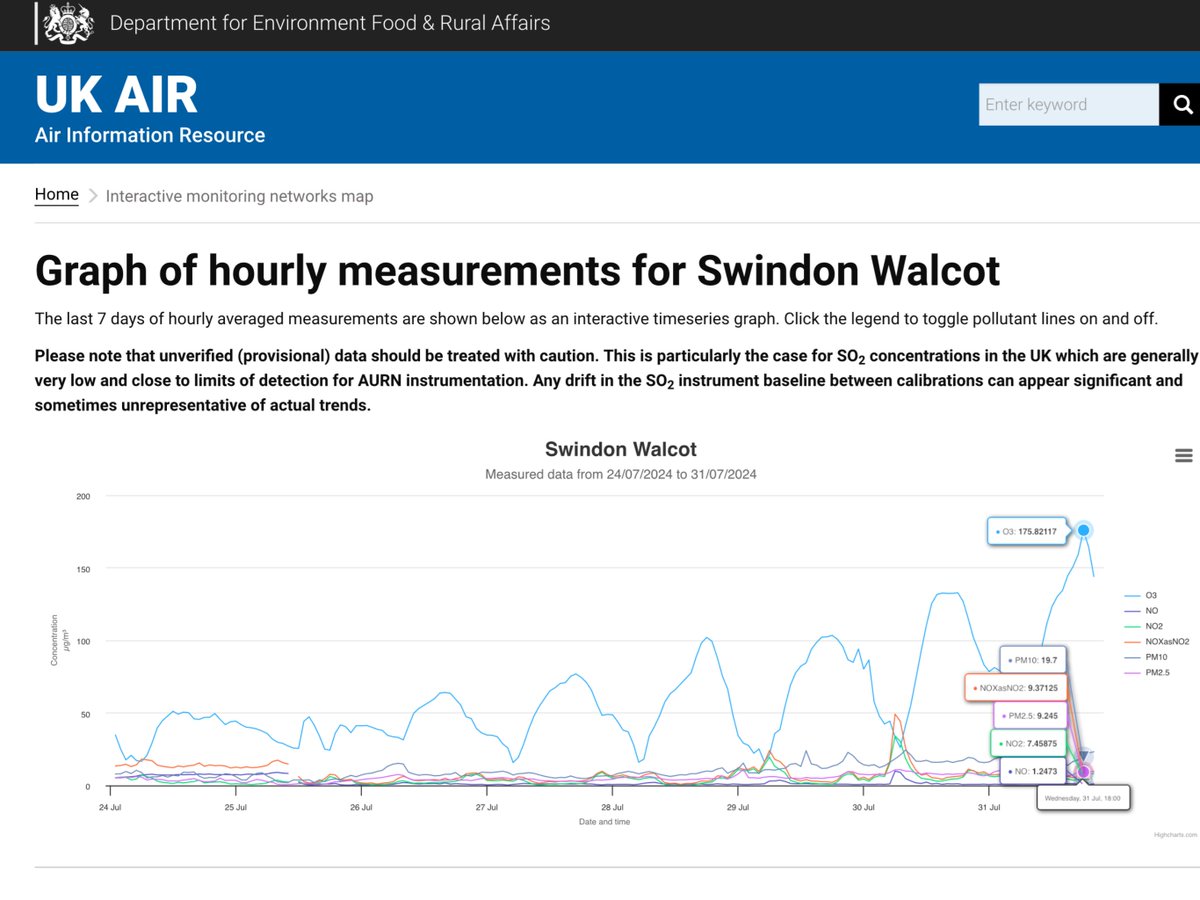Click the O3: 175.82117 tooltip
This screenshot has height=900, width=1200.
[1026, 531]
